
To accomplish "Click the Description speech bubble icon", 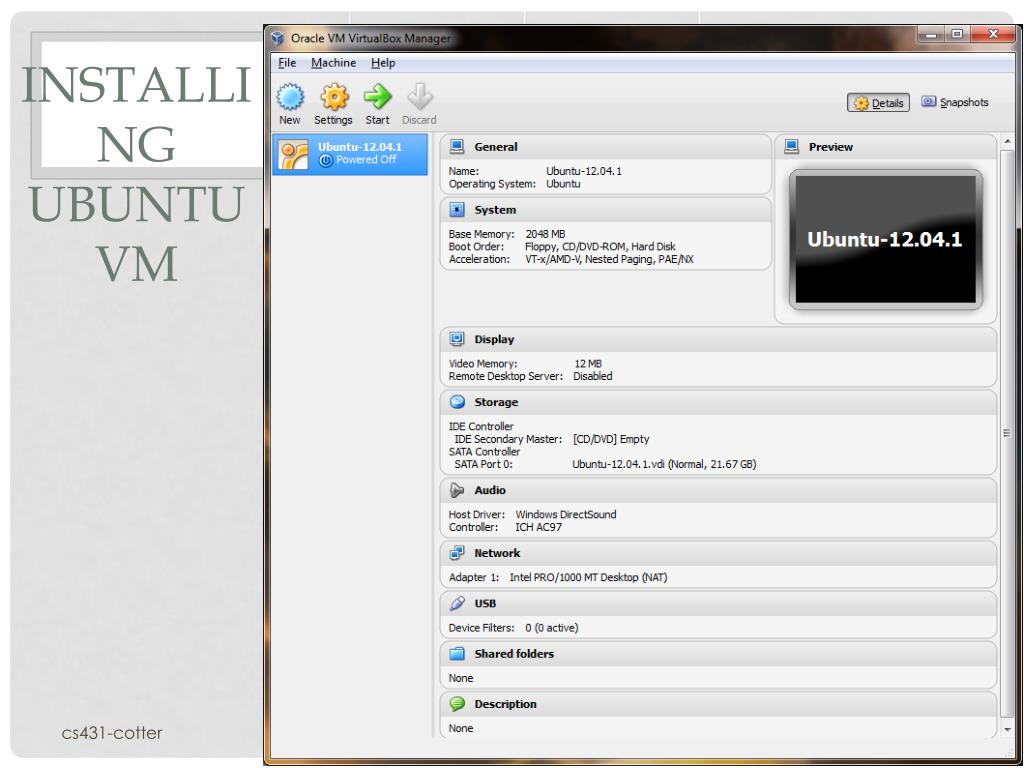I will pyautogui.click(x=457, y=704).
